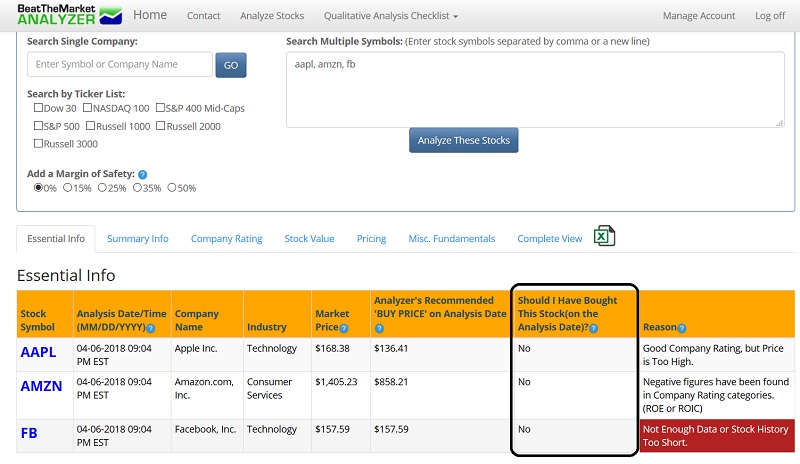Viewport: 800px width, 464px height.
Task: Open the AAPL stock symbol link
Action: coord(38,352)
